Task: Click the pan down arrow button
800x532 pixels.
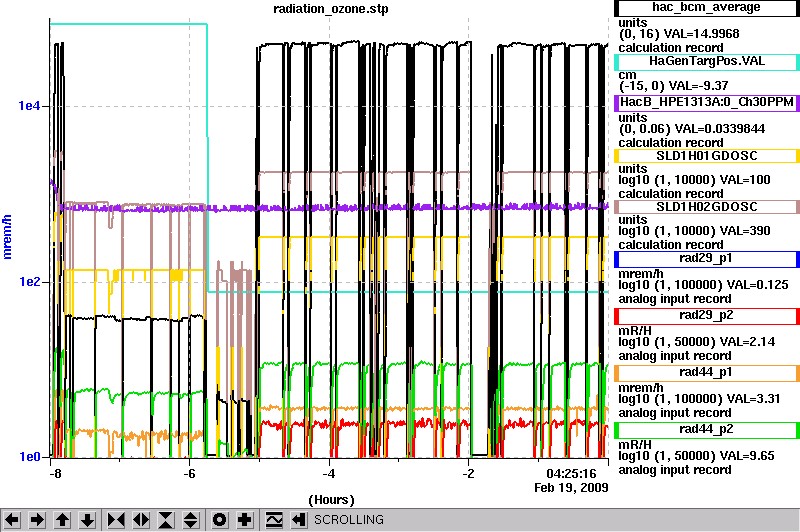Action: tap(87, 520)
